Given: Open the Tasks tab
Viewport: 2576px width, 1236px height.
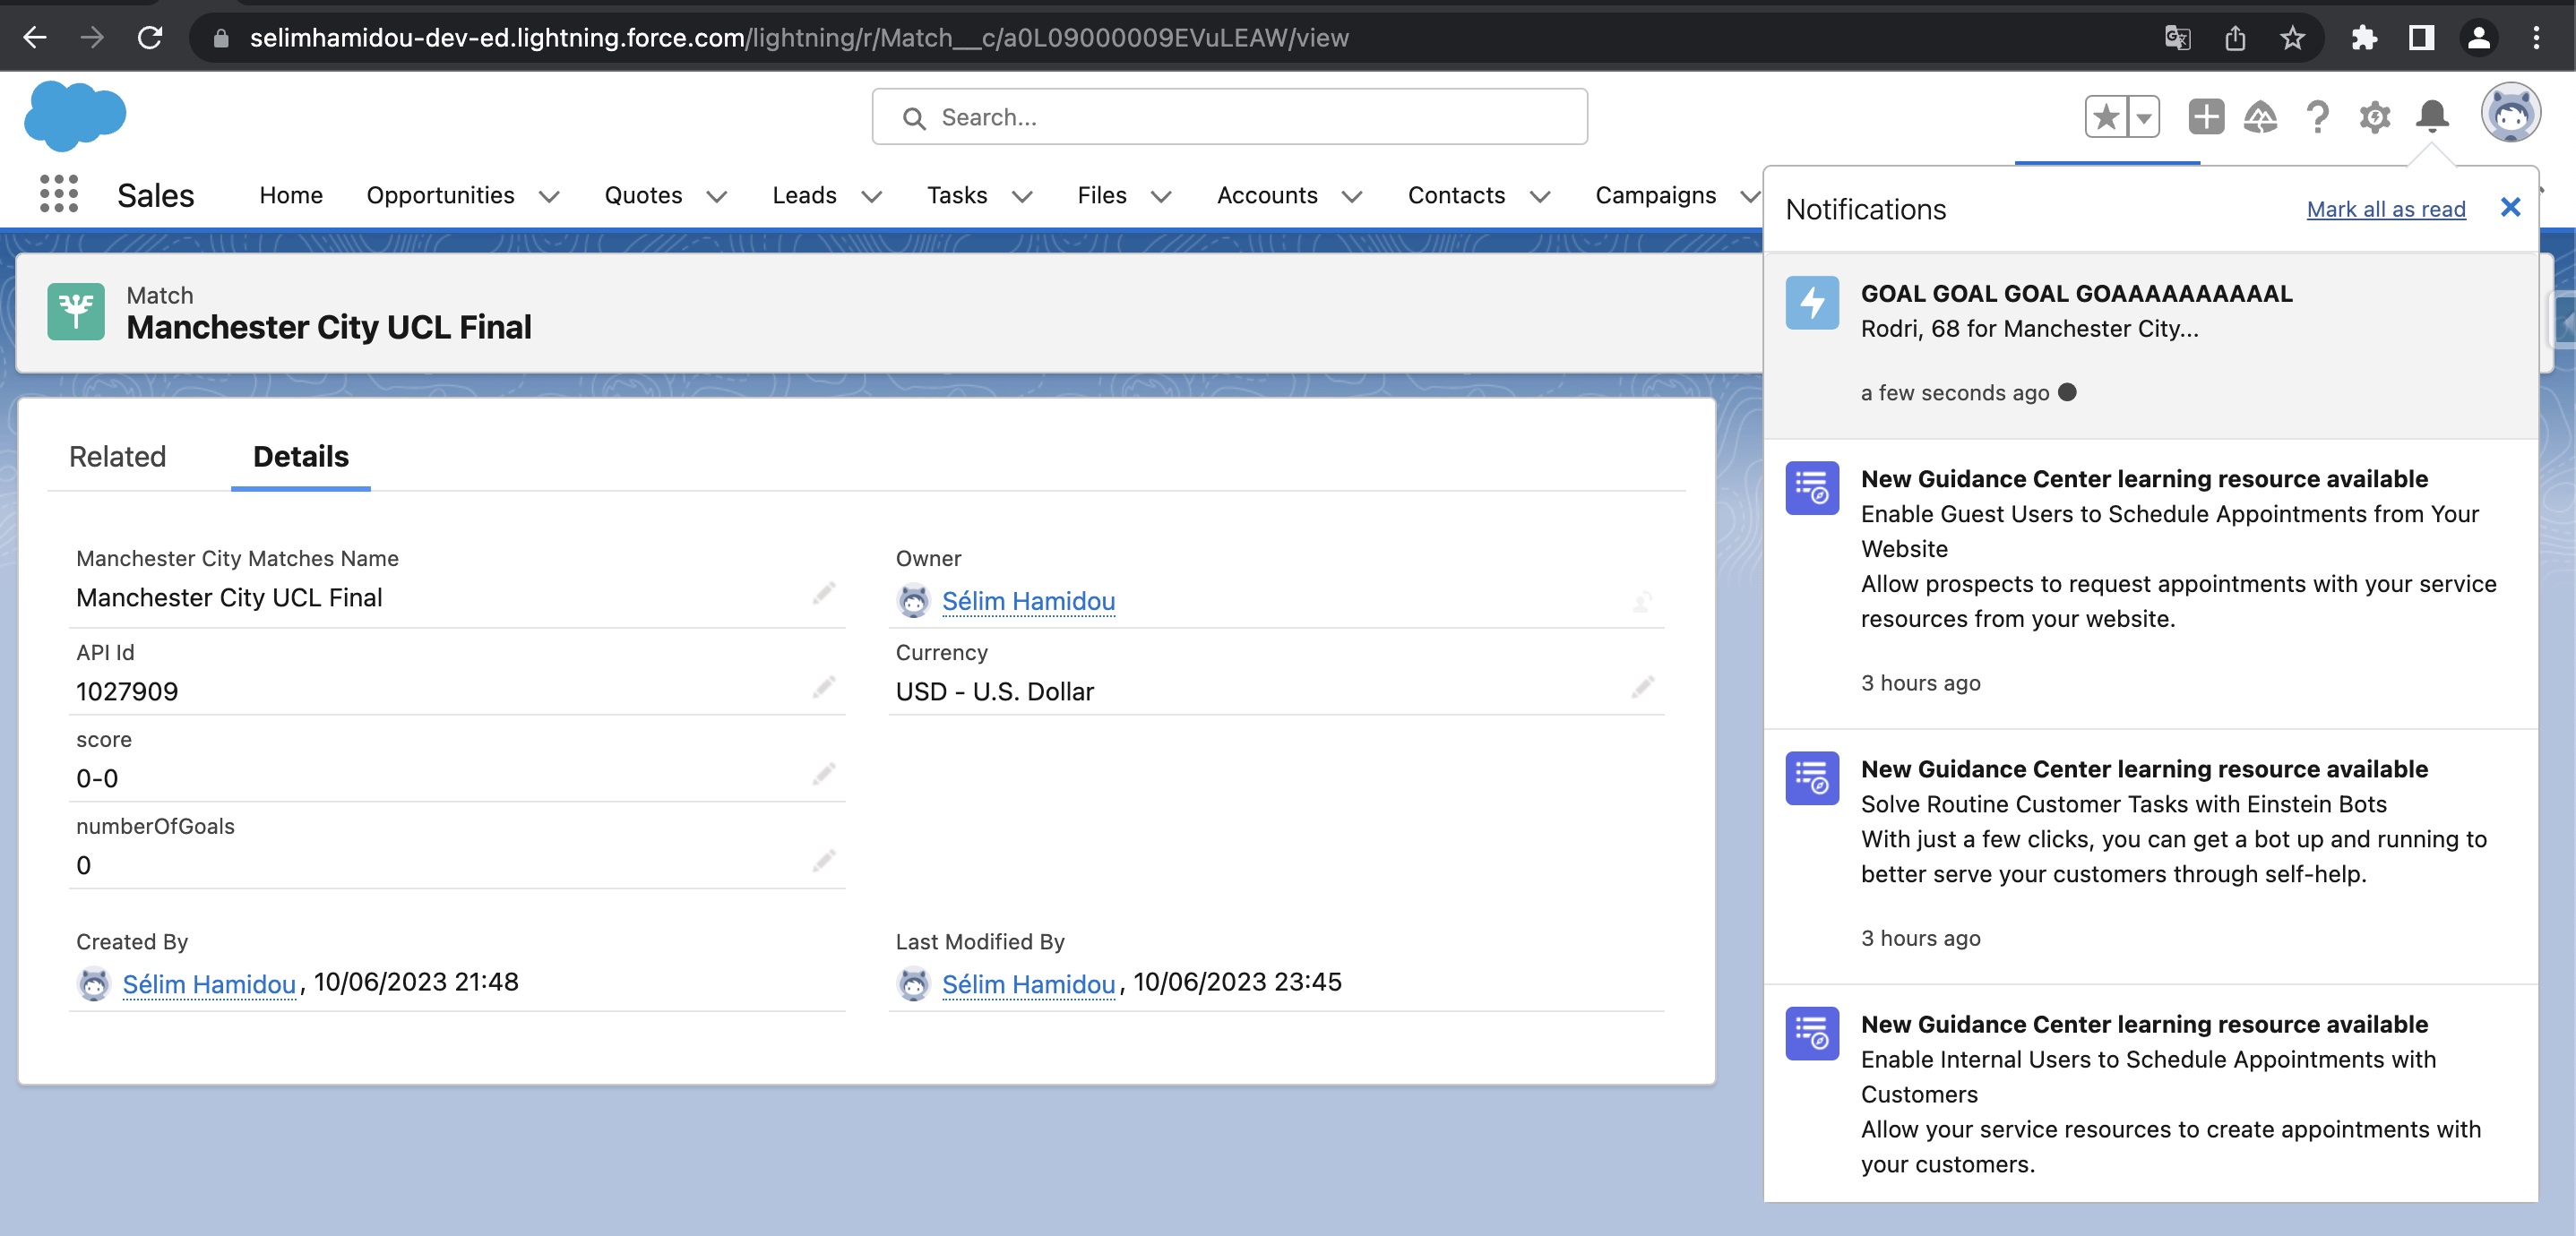Looking at the screenshot, I should tap(957, 195).
